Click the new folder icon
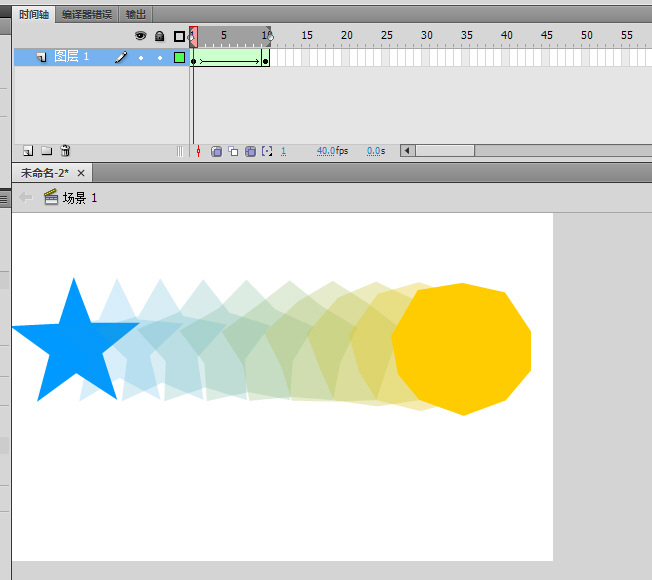This screenshot has height=580, width=652. pos(46,151)
